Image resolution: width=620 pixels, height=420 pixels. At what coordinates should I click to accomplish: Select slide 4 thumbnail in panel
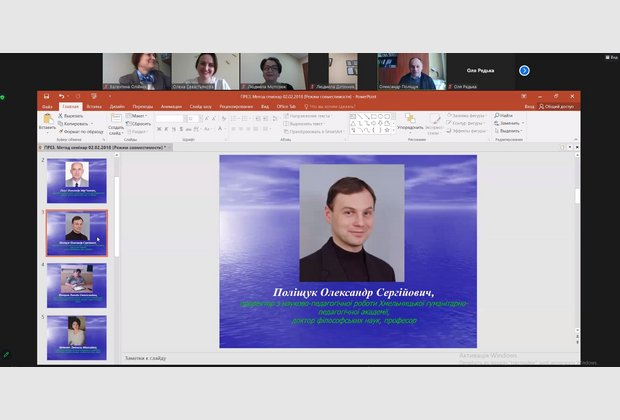(x=77, y=286)
